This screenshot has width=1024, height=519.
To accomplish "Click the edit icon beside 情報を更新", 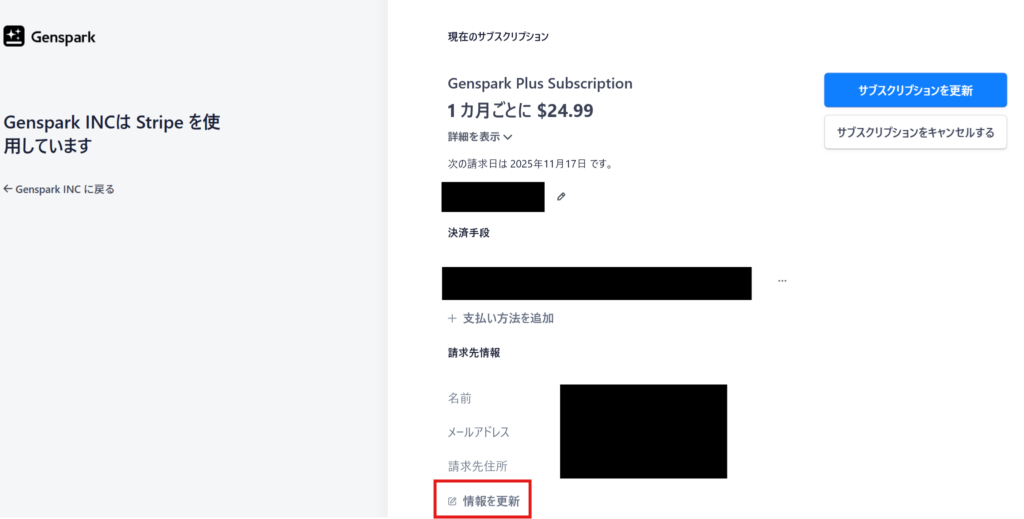I will point(452,501).
